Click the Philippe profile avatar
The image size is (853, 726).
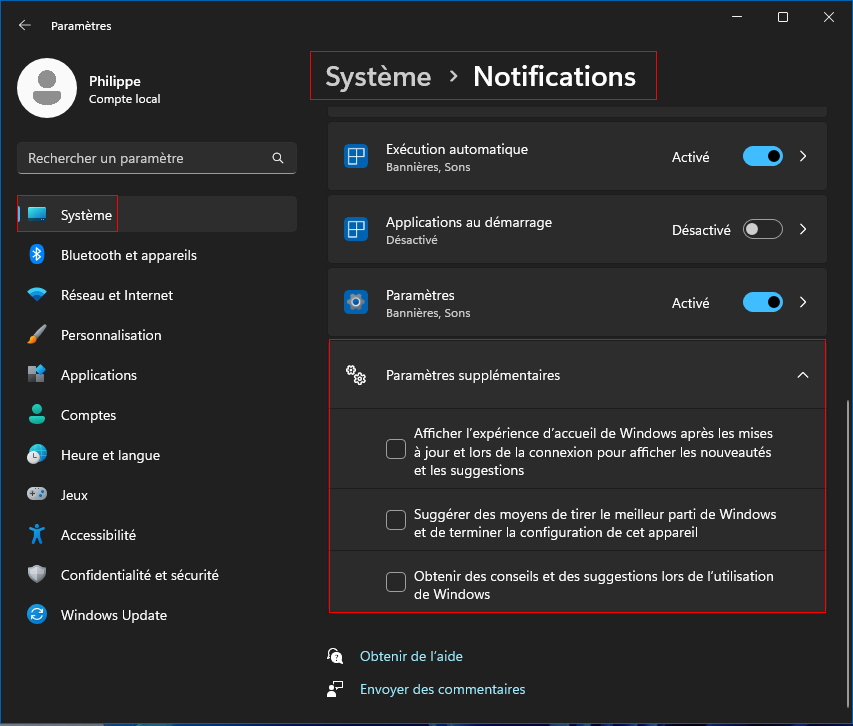click(x=47, y=88)
